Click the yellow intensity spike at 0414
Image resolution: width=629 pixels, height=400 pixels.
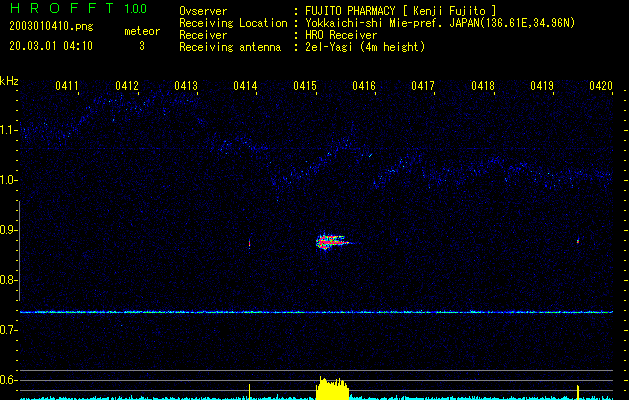click(x=250, y=392)
